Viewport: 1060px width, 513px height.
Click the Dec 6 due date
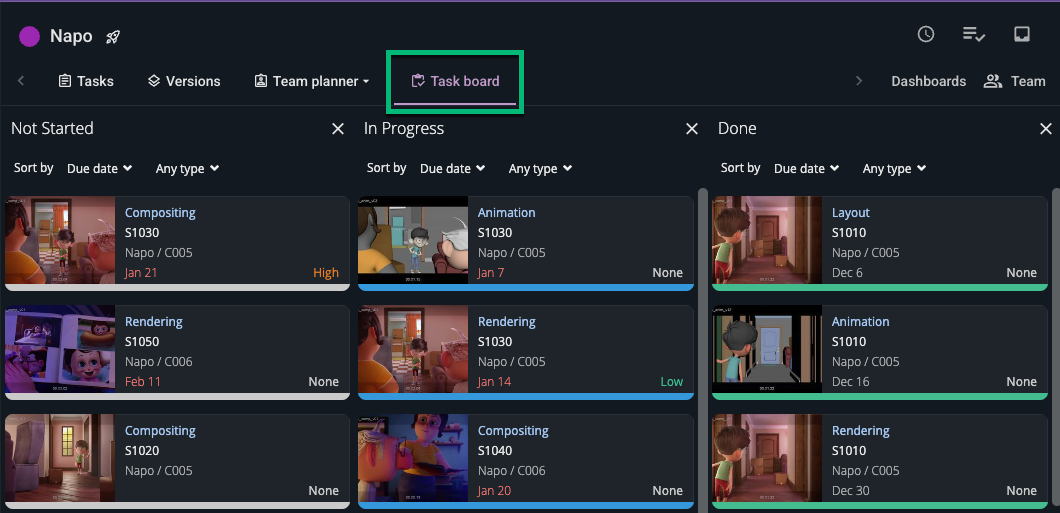pyautogui.click(x=848, y=273)
